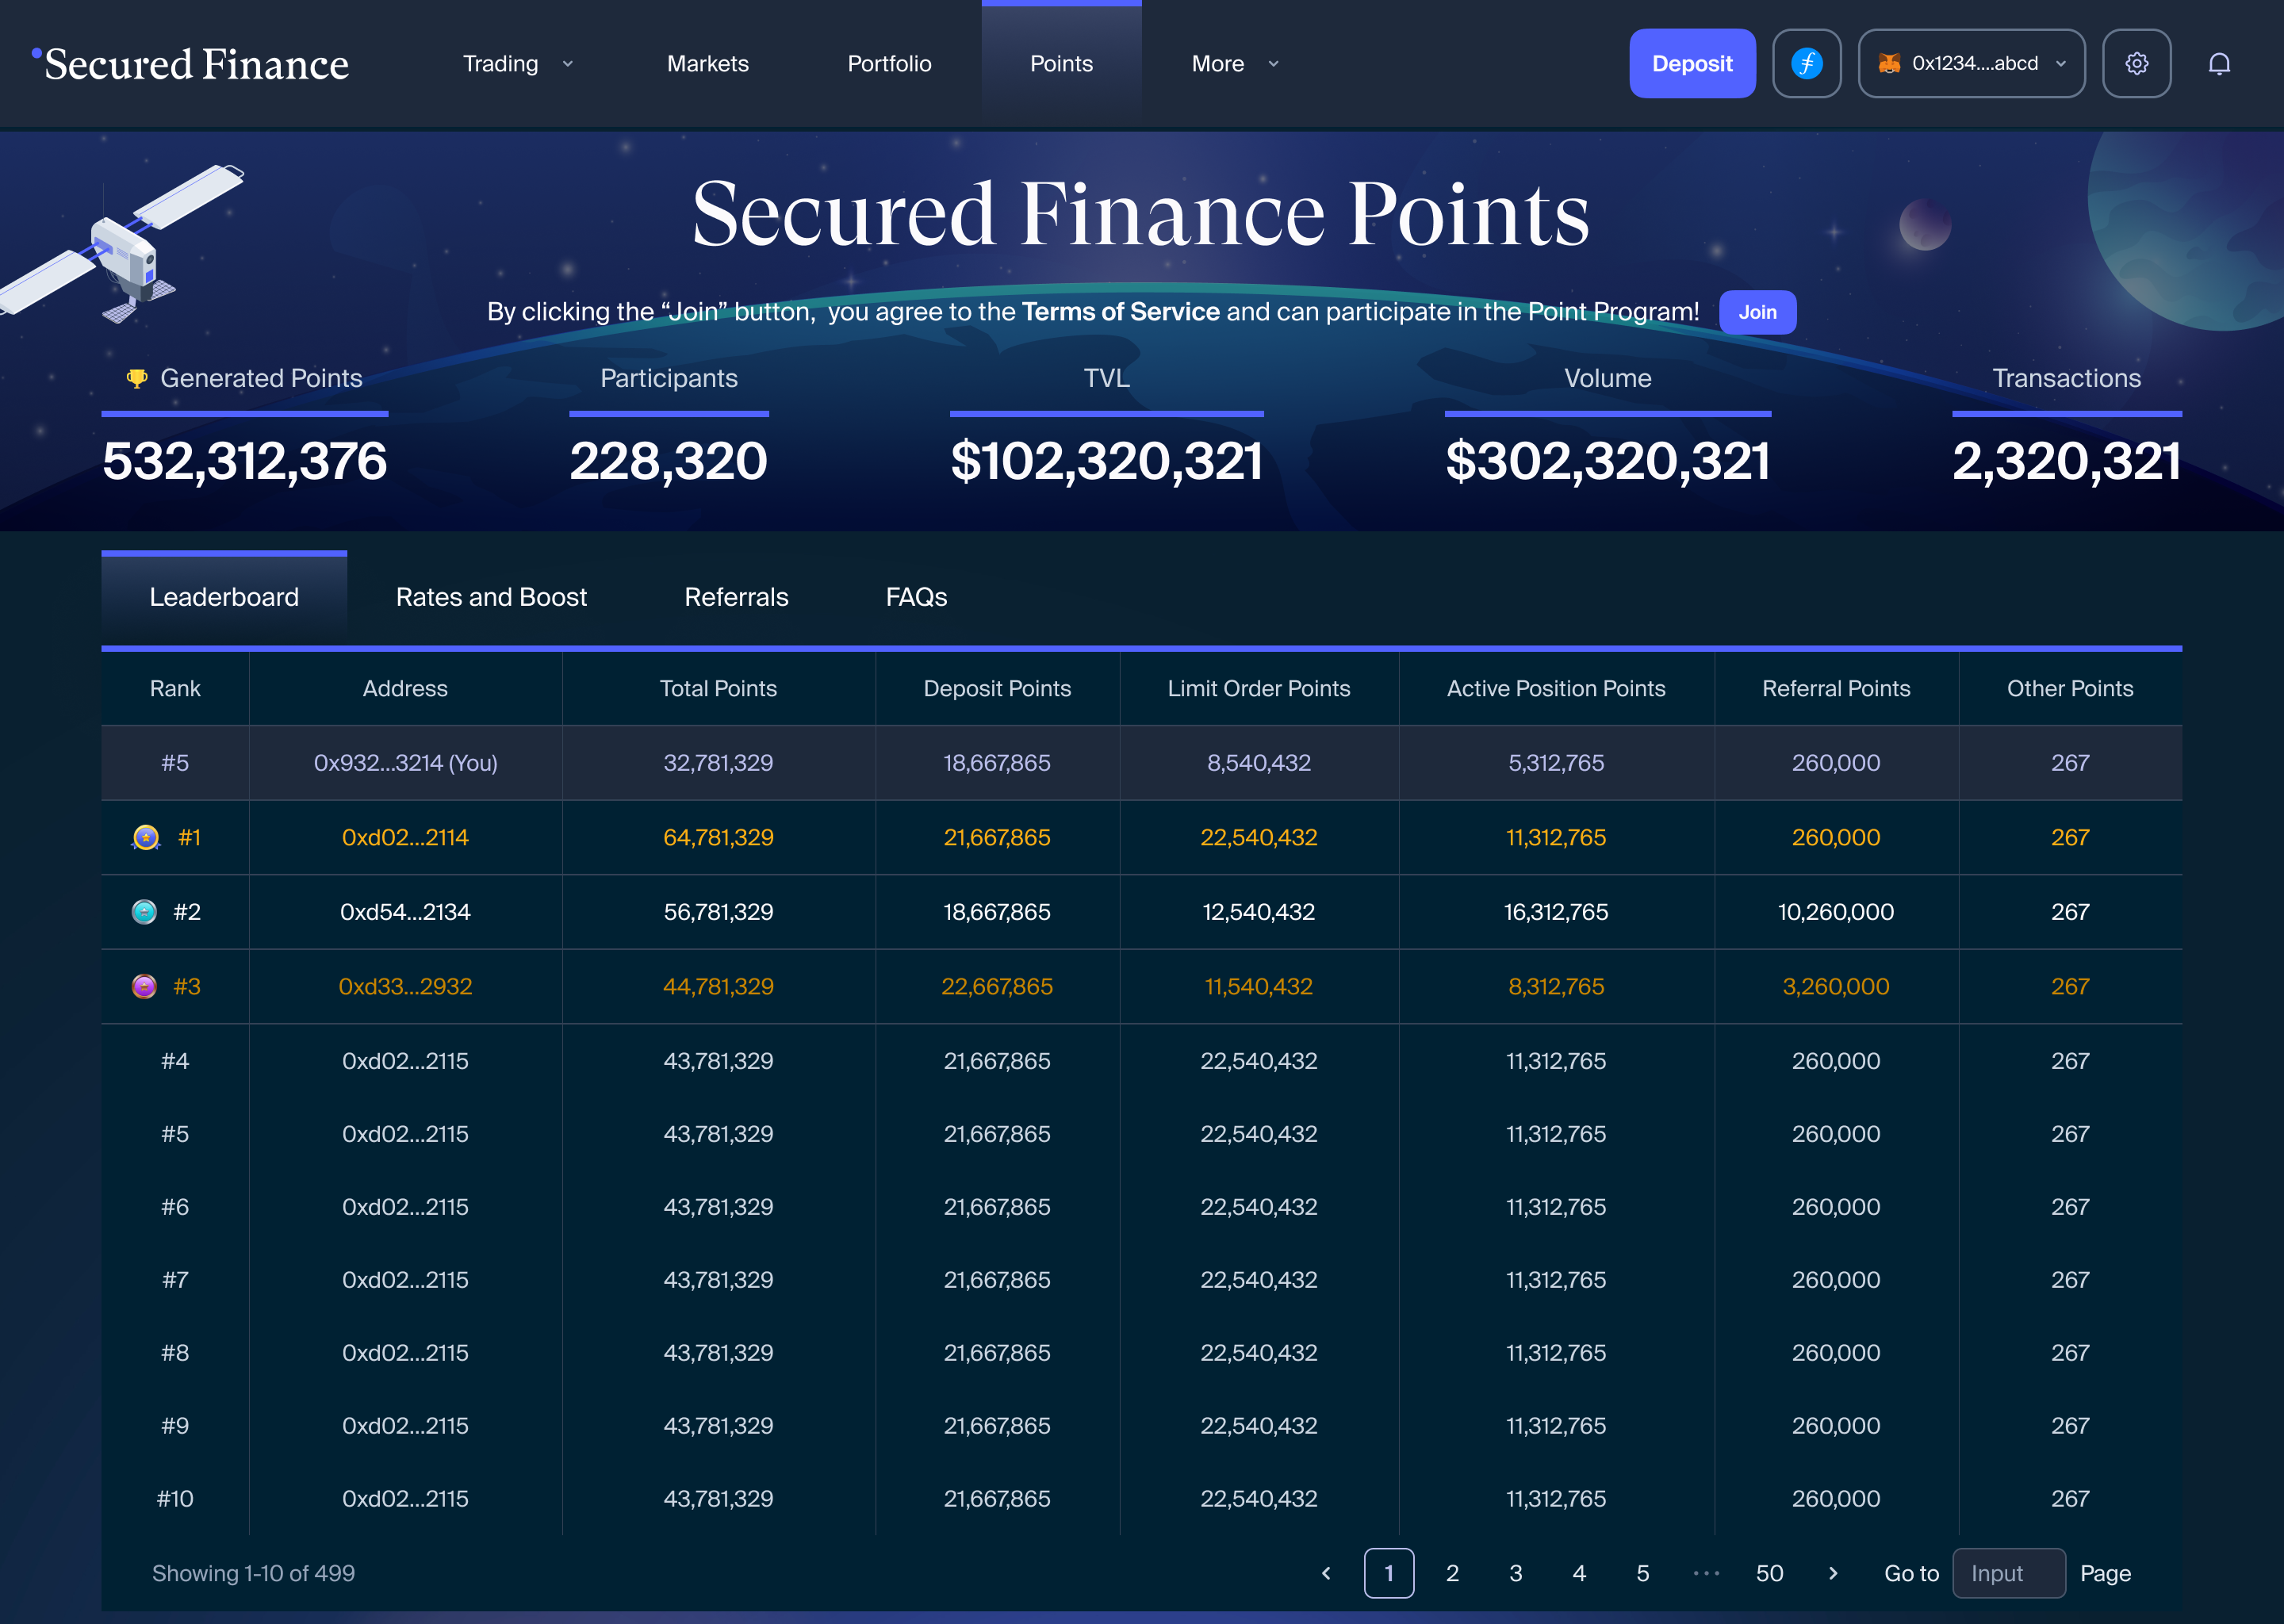This screenshot has height=1624, width=2284.
Task: Click the Filecoin network icon button
Action: (1806, 63)
